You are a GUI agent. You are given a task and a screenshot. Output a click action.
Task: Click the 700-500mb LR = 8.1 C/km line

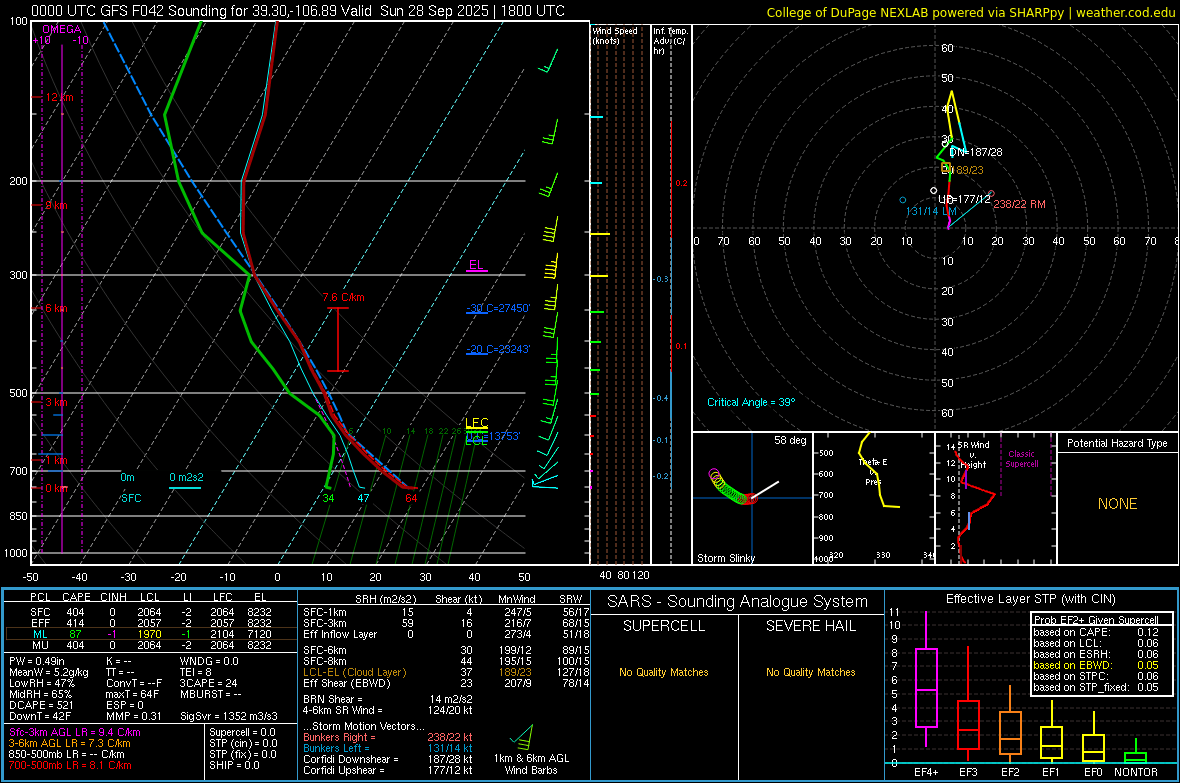pyautogui.click(x=70, y=765)
